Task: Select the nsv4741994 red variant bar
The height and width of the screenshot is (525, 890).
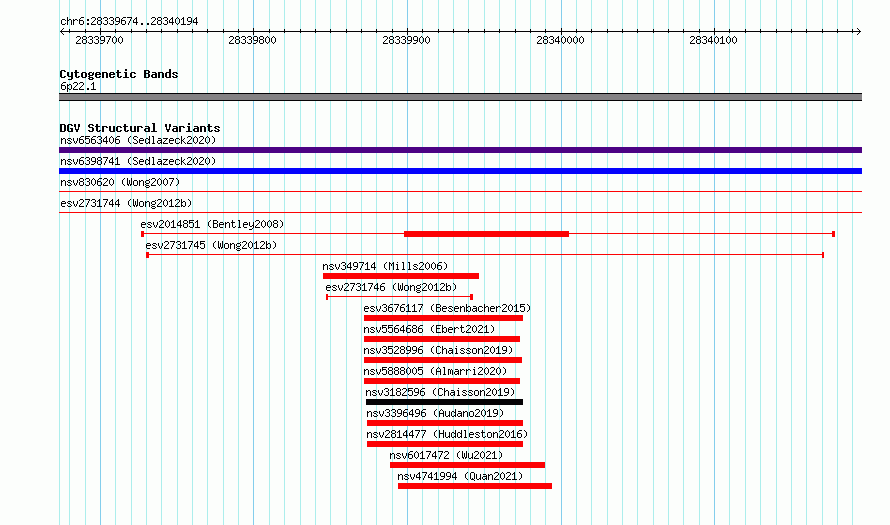Action: pyautogui.click(x=475, y=486)
